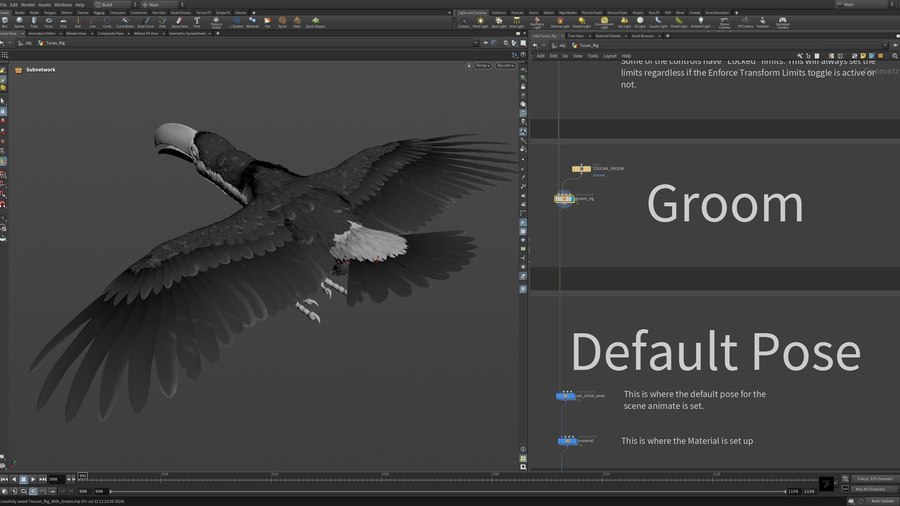Image resolution: width=900 pixels, height=506 pixels.
Task: Select the Tube shelf tool
Action: 34,22
